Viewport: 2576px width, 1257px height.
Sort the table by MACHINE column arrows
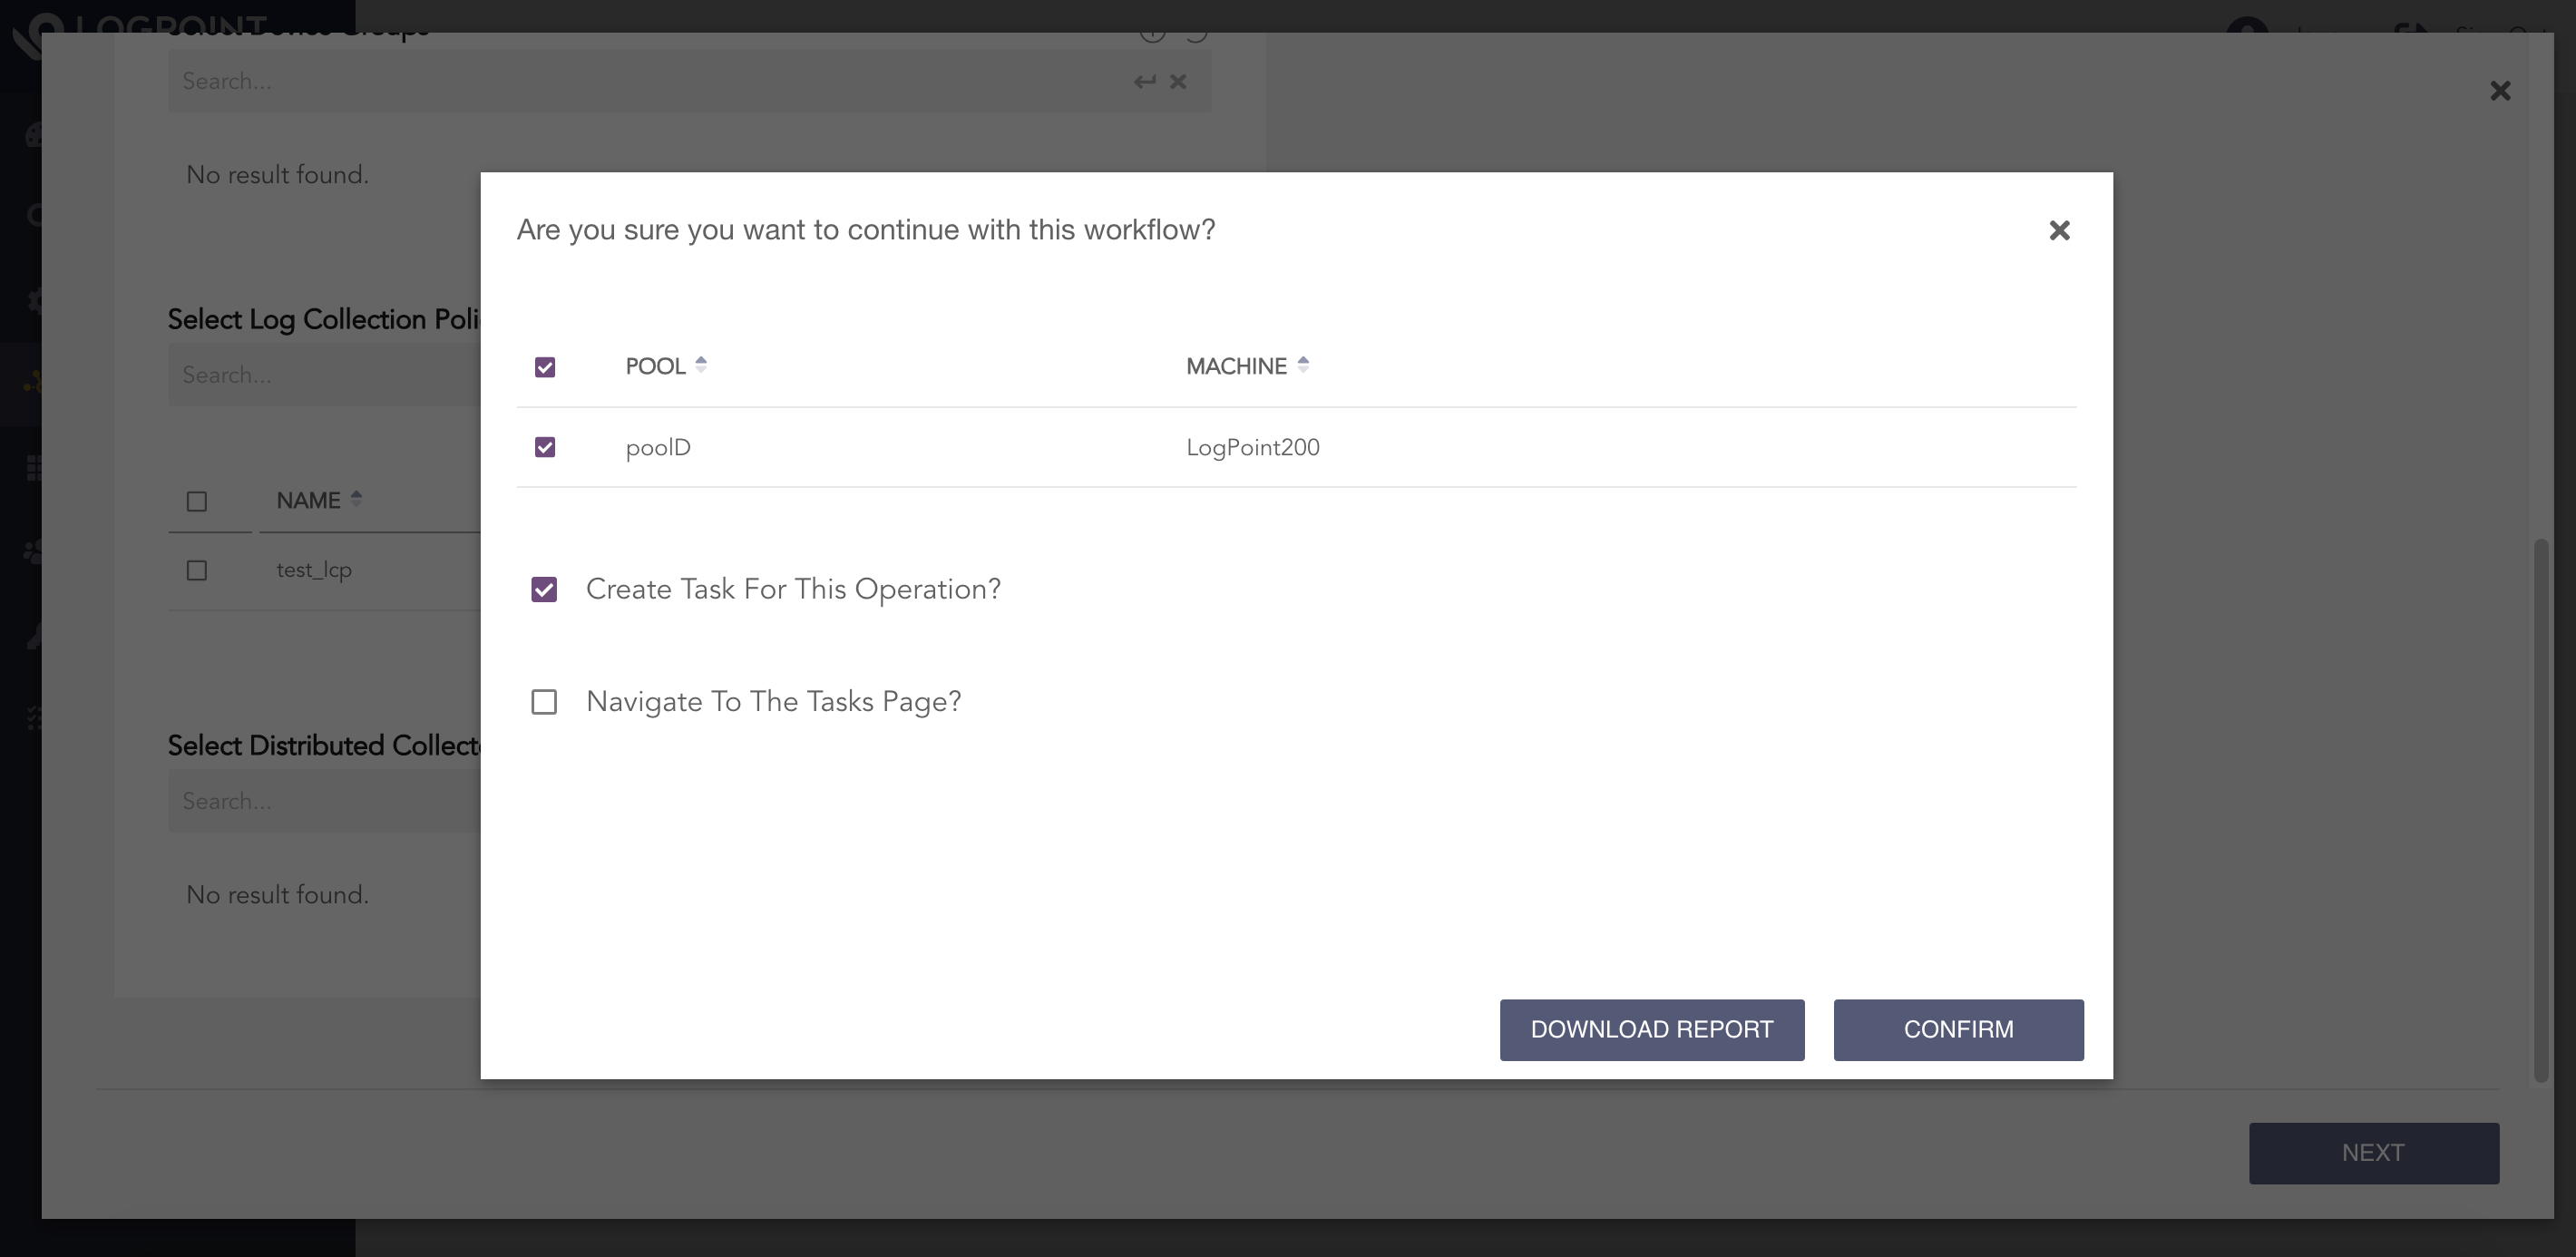[x=1302, y=365]
